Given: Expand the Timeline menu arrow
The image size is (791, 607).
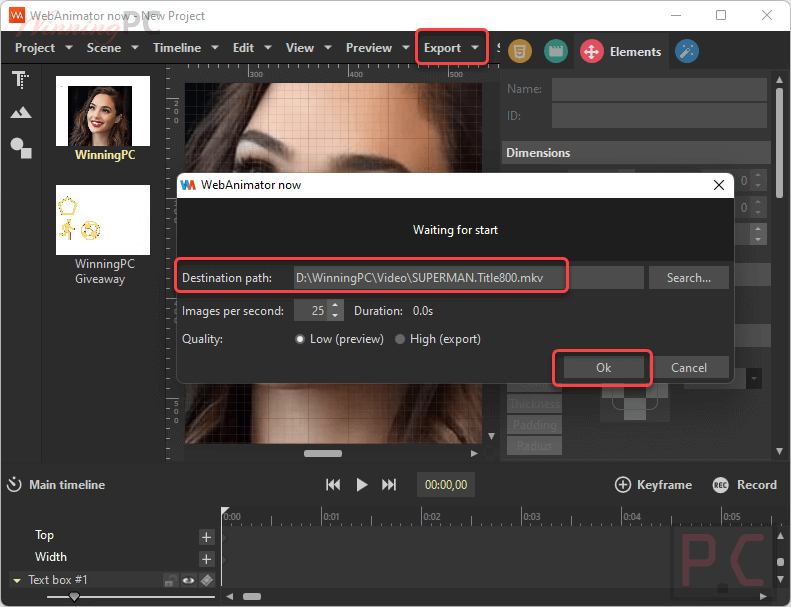Looking at the screenshot, I should pos(215,47).
